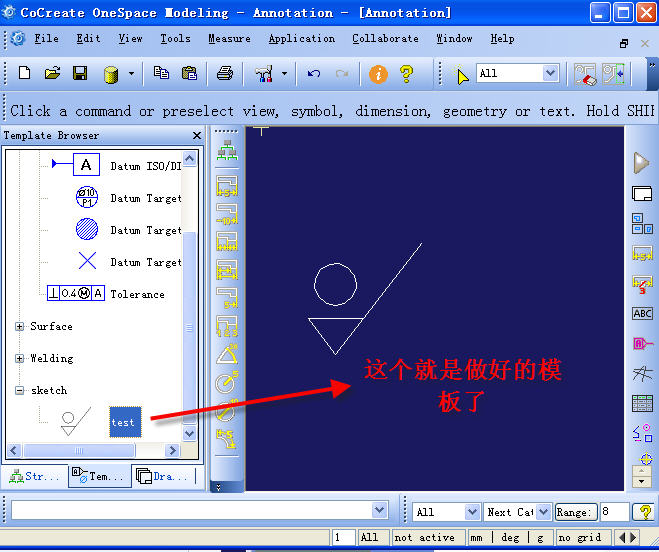Image resolution: width=659 pixels, height=552 pixels.
Task: Click the eraser delete tool icon
Action: coord(585,74)
